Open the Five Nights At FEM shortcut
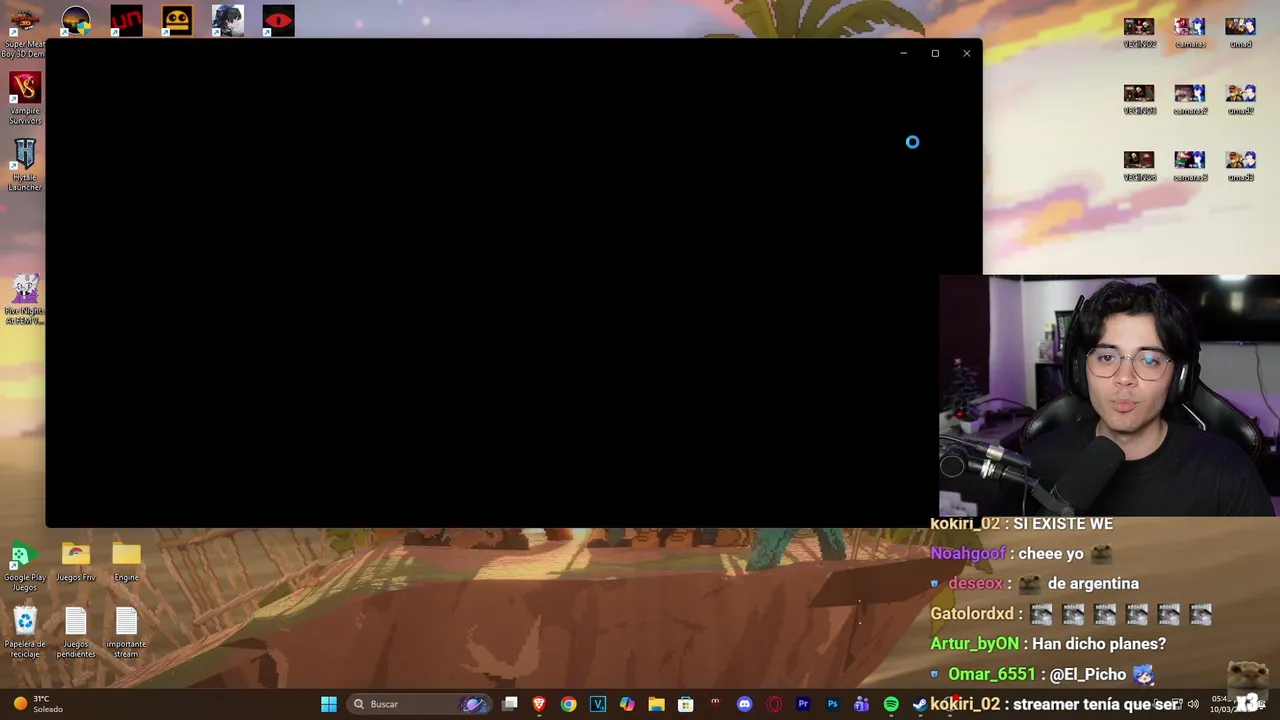 [25, 299]
